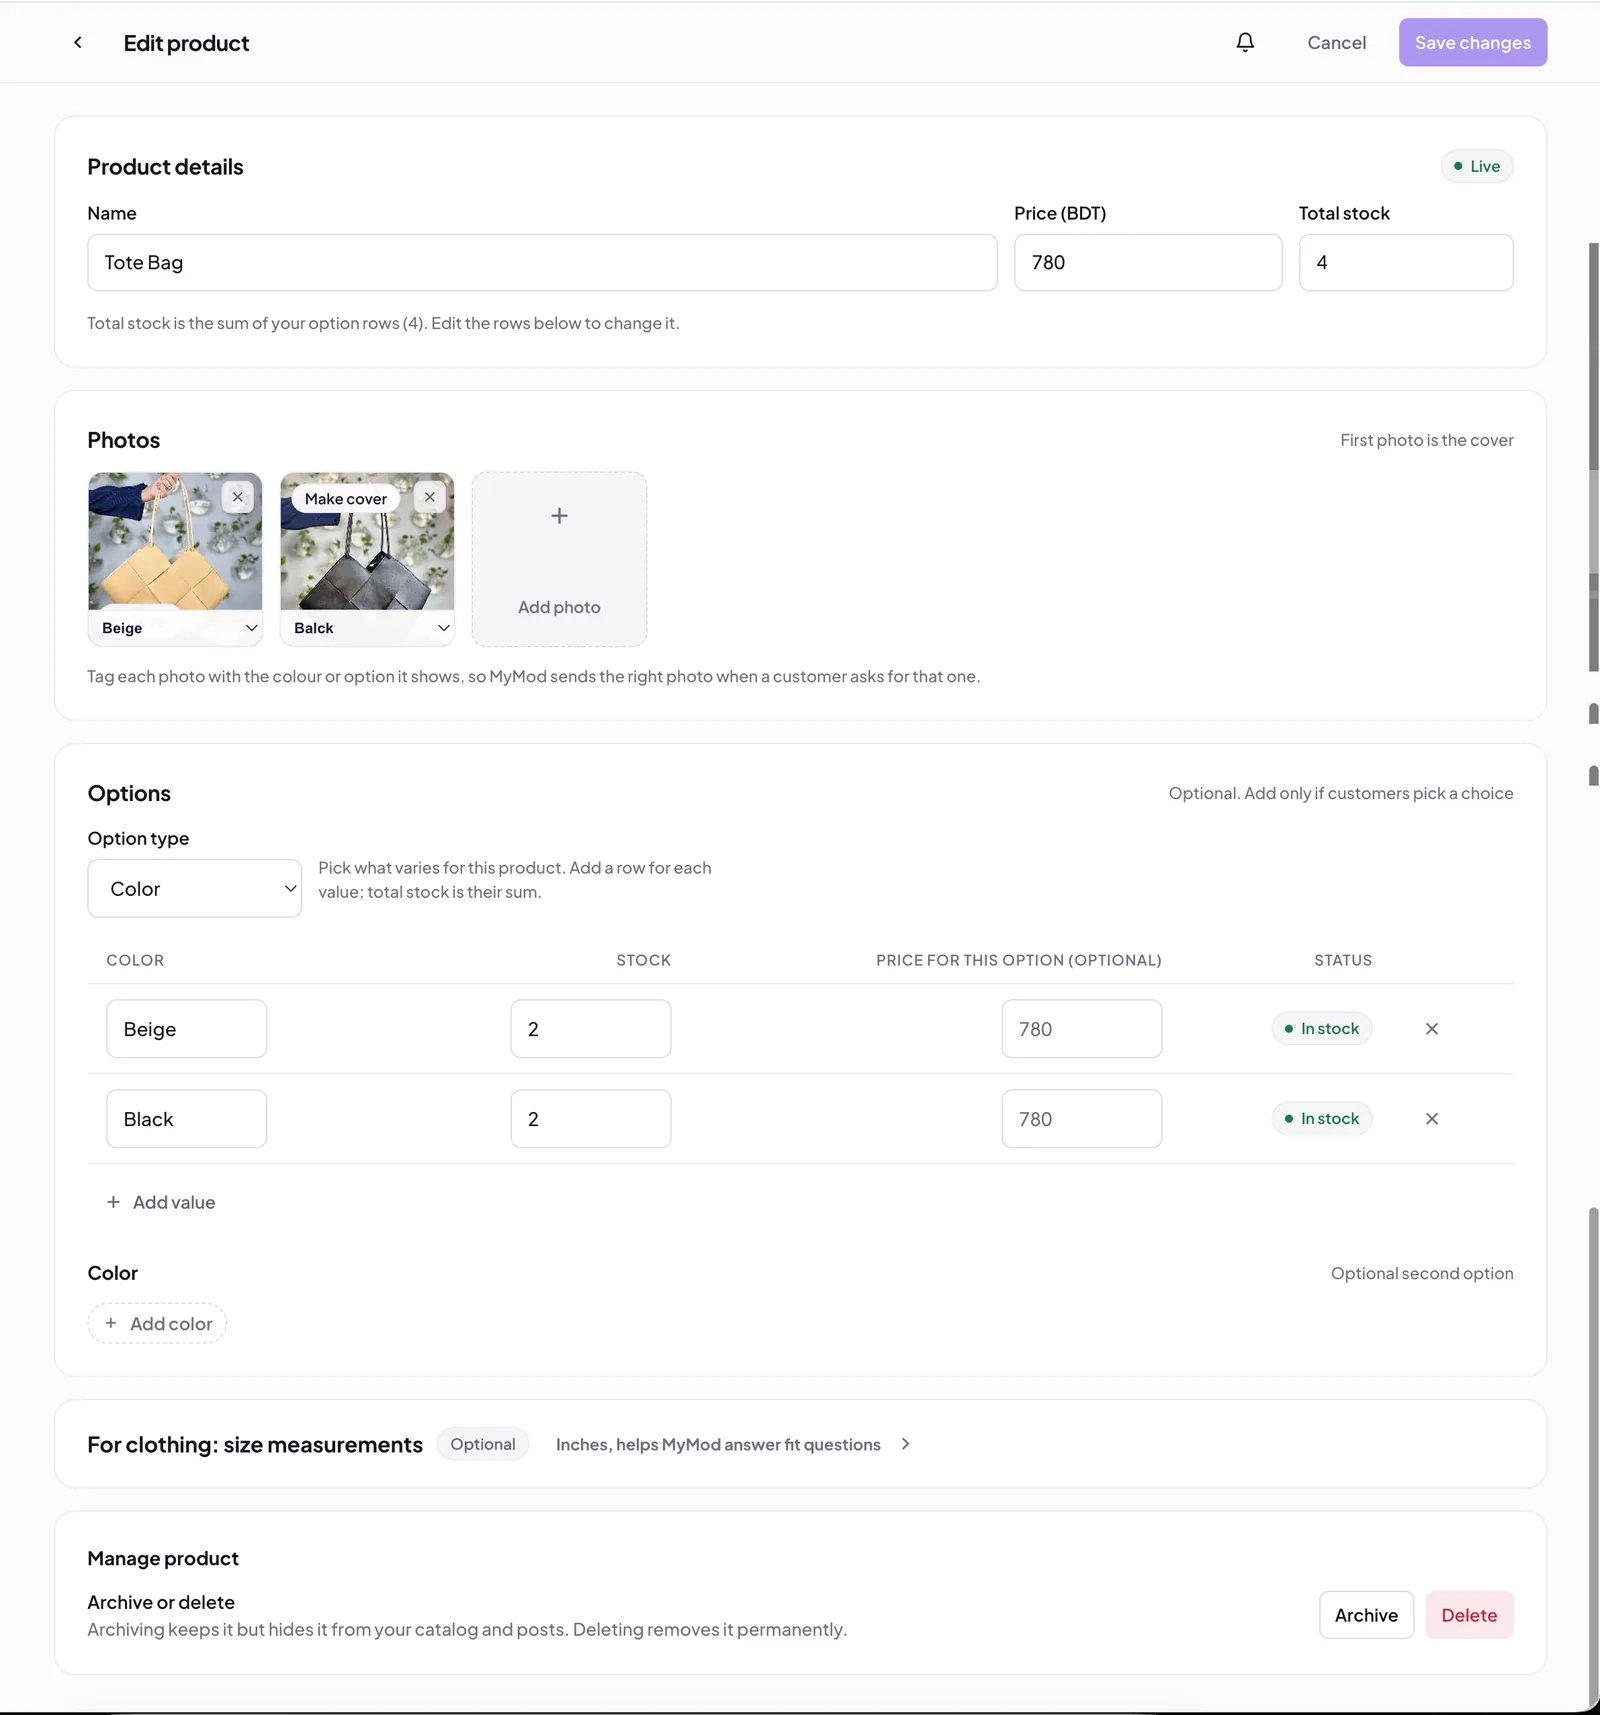The height and width of the screenshot is (1715, 1600).
Task: Click the plus icon beside Add value
Action: (x=113, y=1202)
